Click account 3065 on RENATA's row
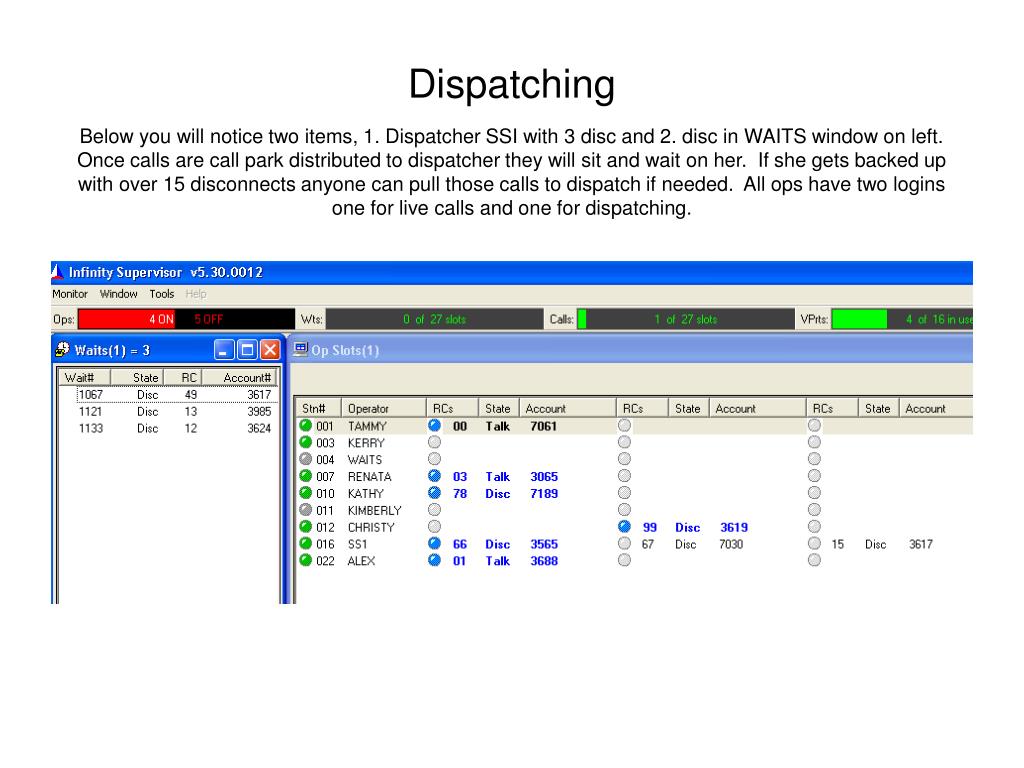The image size is (1024, 768). (544, 477)
